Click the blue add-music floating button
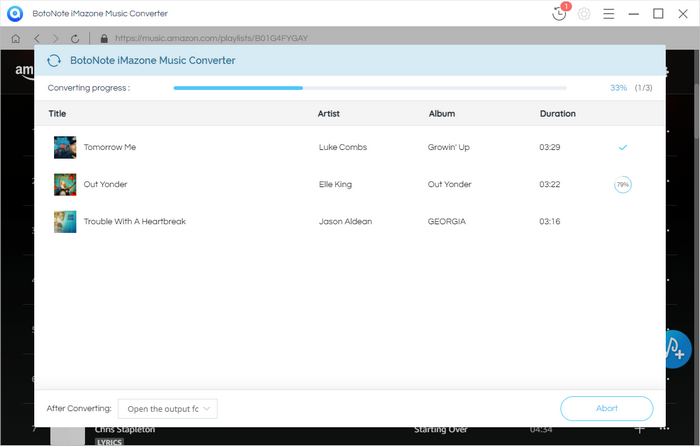Screen dimensions: 700x446 pyautogui.click(x=679, y=349)
